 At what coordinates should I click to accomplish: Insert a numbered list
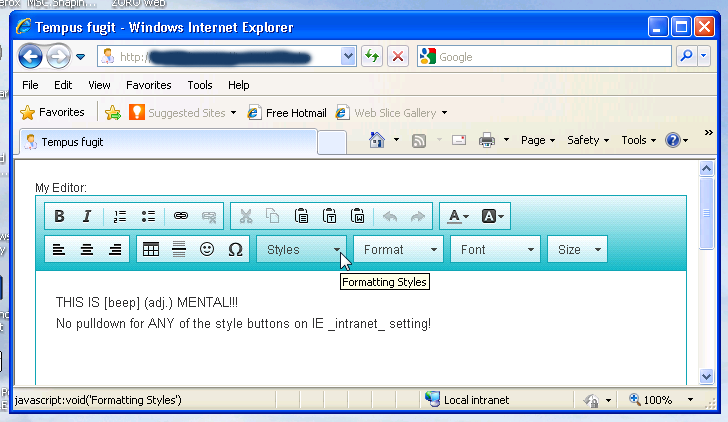point(120,216)
